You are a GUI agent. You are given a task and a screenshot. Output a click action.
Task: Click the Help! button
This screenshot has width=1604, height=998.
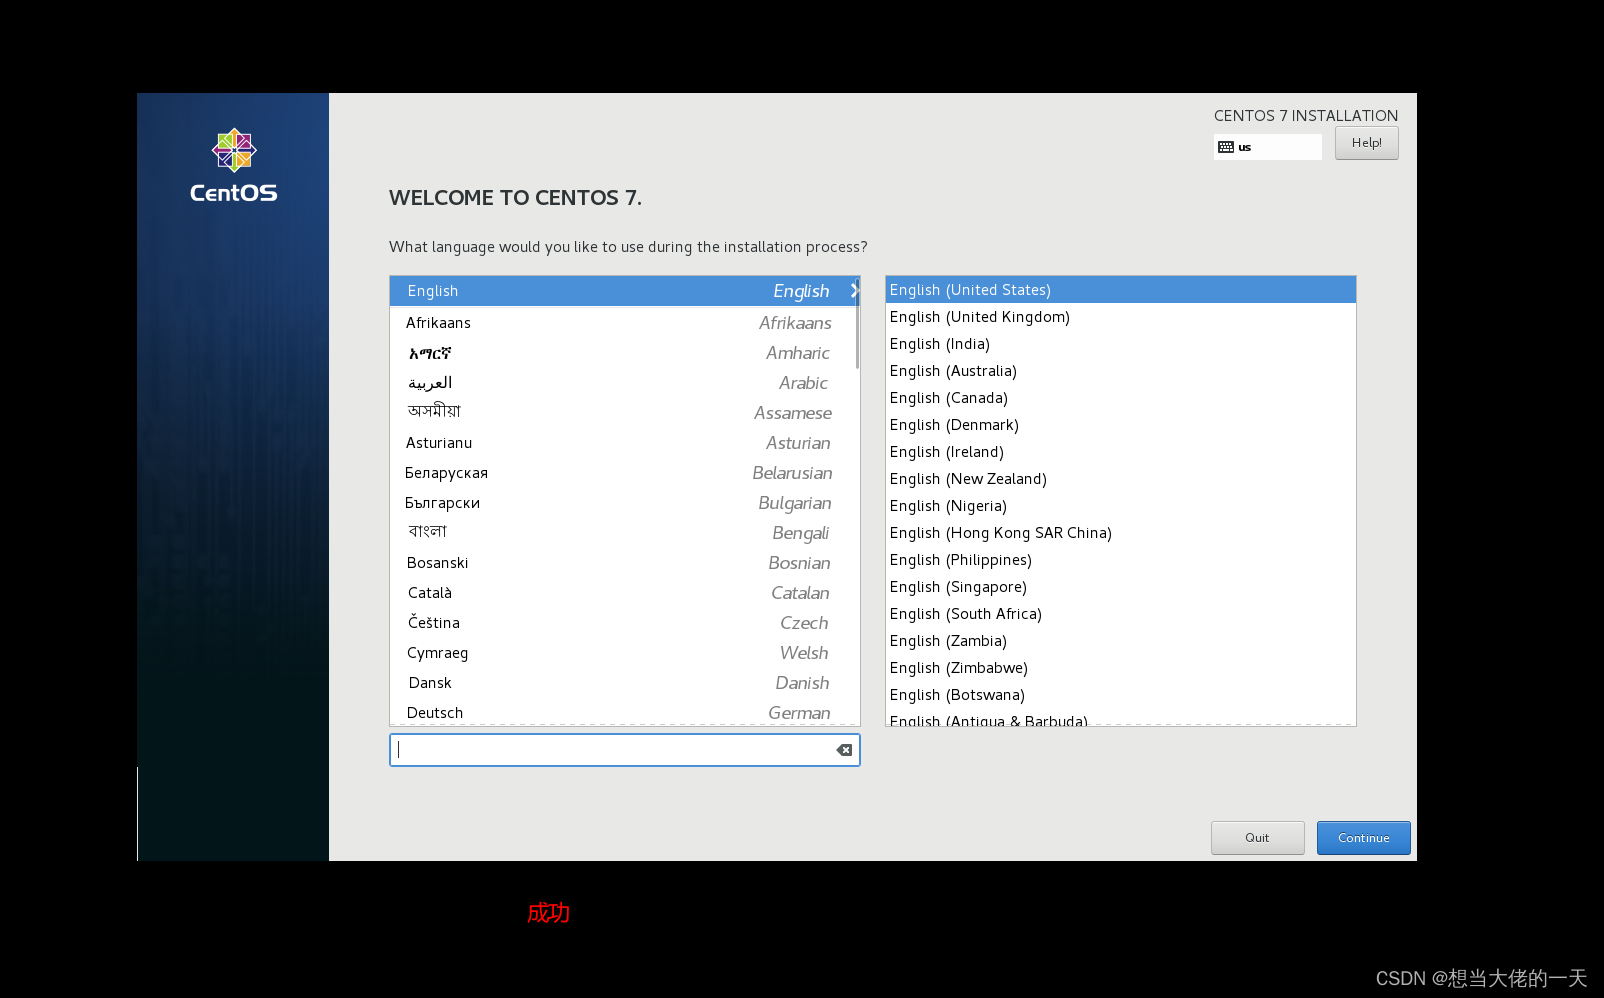(1366, 143)
